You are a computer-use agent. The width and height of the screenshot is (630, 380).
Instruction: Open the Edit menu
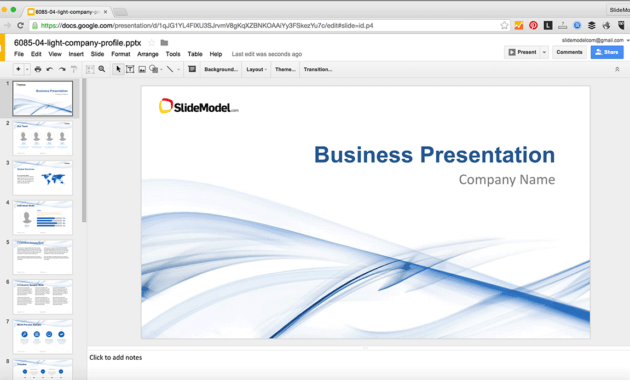pos(36,54)
